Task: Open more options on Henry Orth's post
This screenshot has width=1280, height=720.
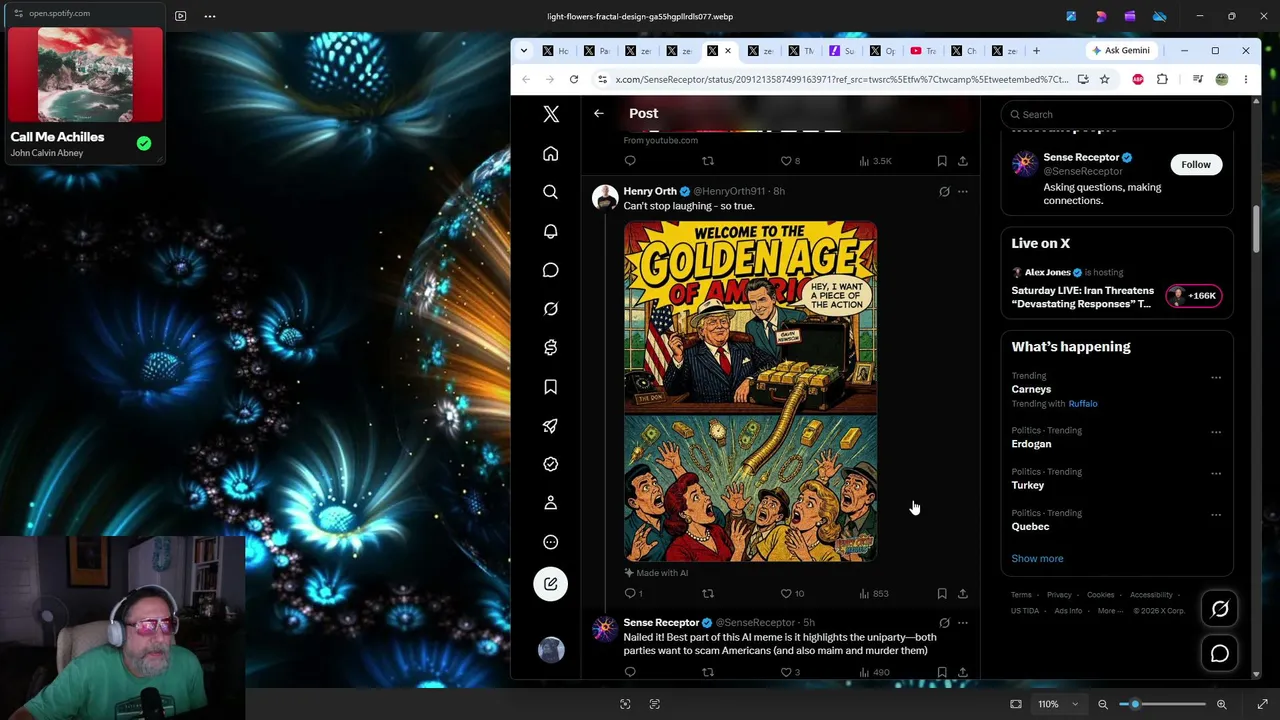Action: 963,191
